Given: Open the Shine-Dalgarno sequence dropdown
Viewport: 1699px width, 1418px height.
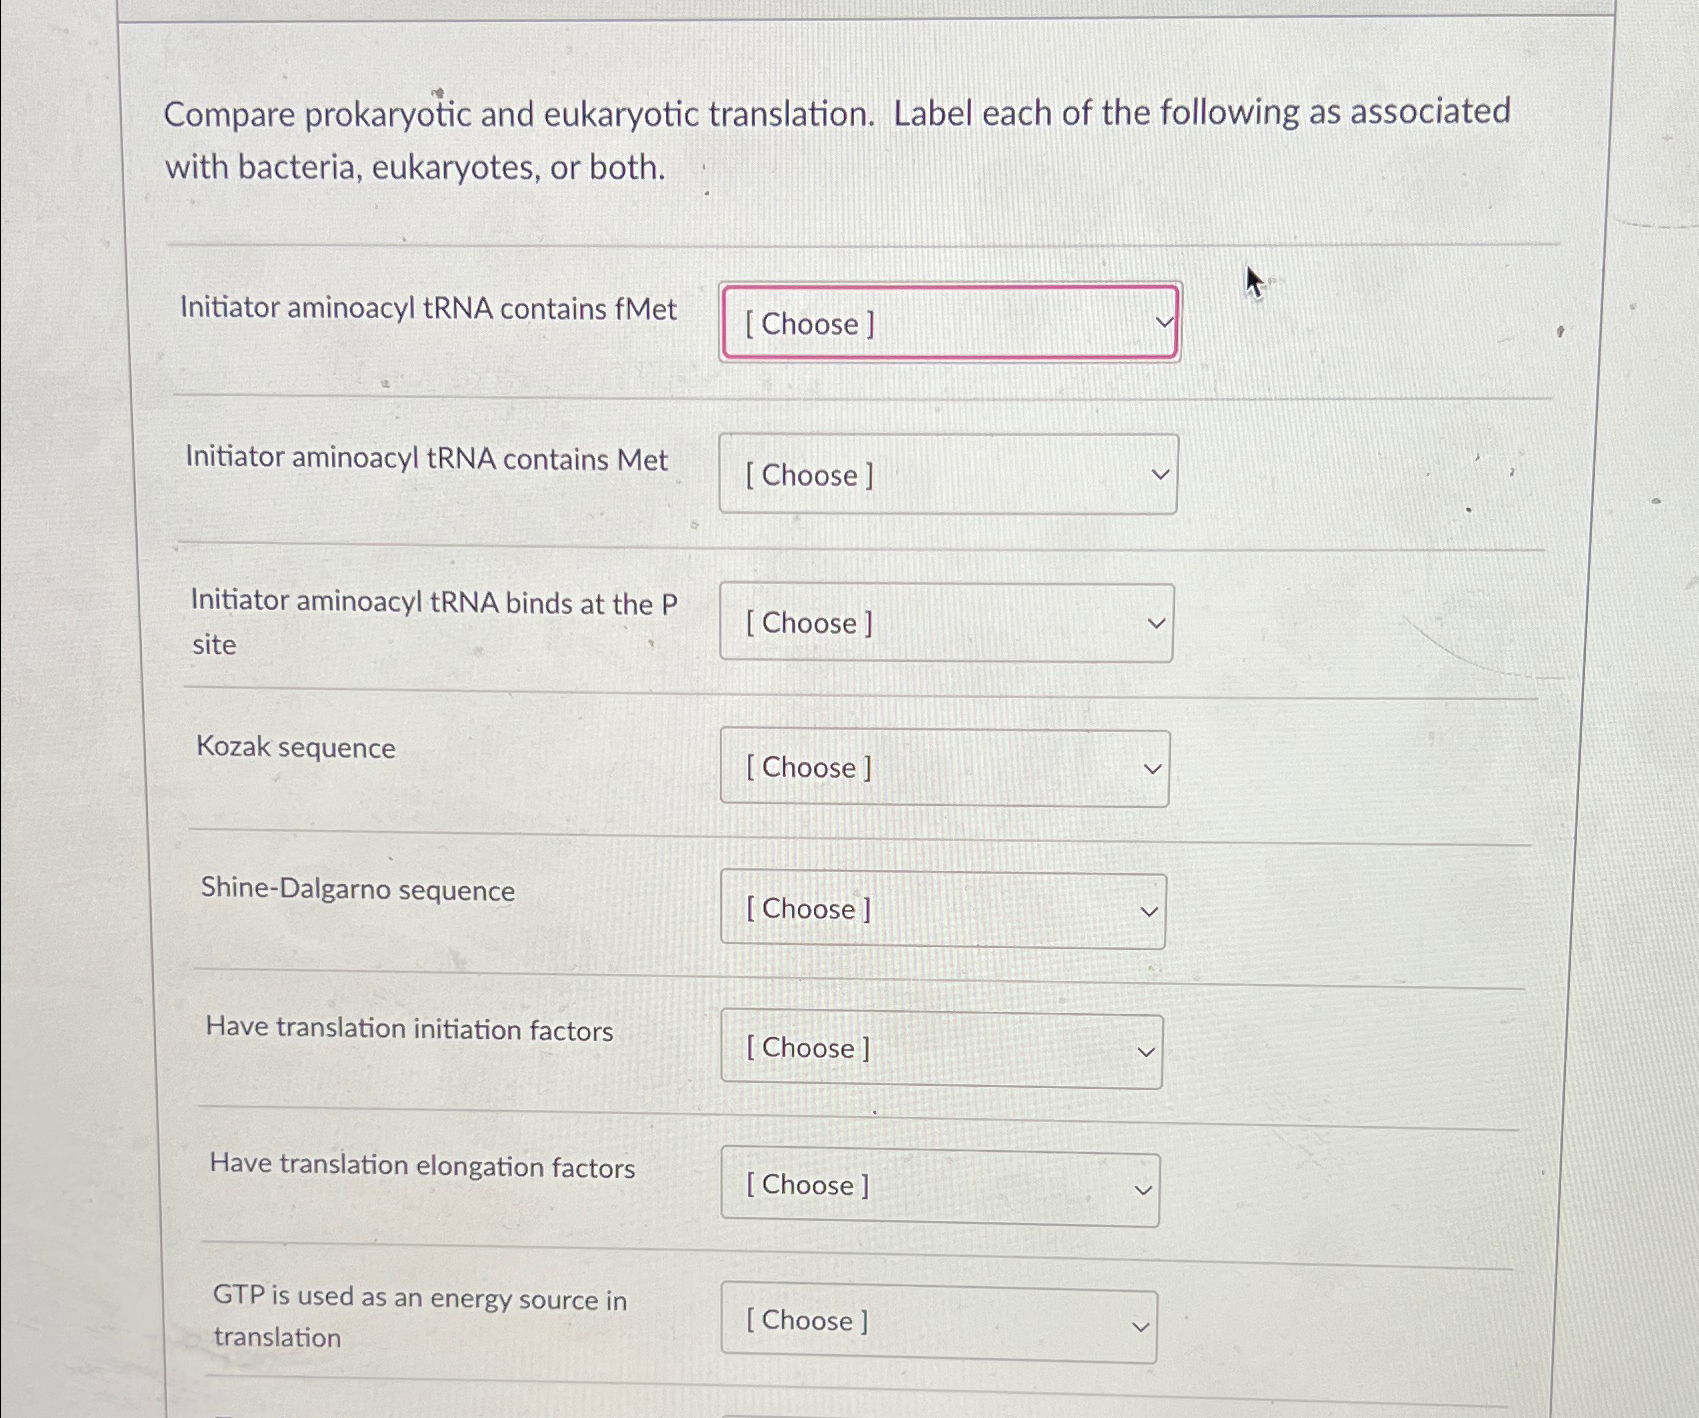Looking at the screenshot, I should [x=943, y=909].
